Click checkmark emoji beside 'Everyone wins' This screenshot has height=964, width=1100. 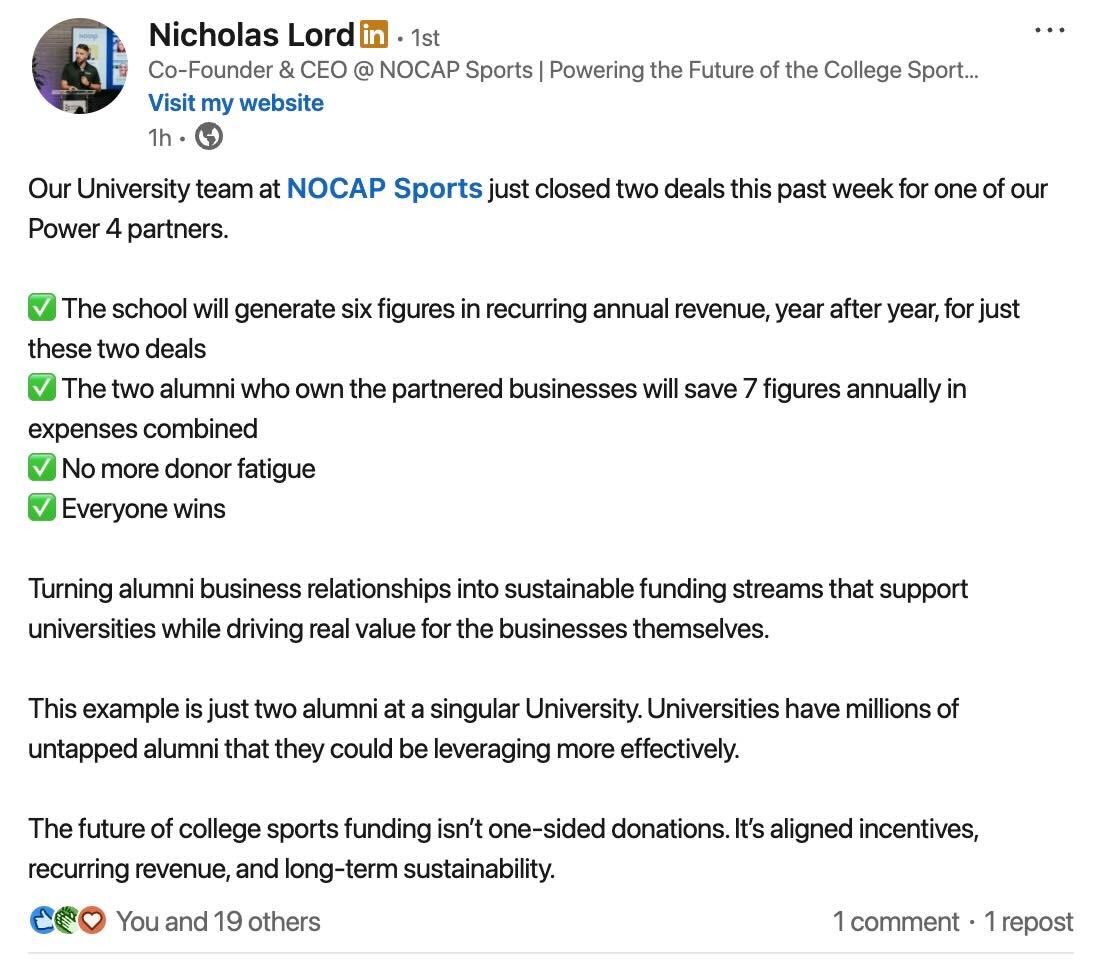[x=42, y=508]
